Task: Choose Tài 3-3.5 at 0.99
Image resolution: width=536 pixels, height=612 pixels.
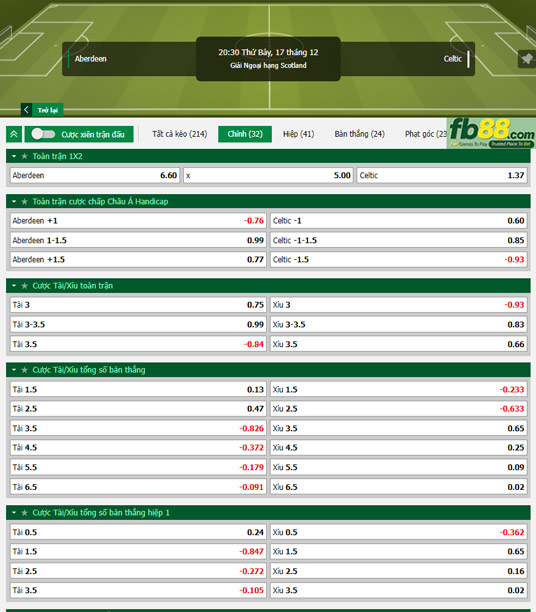Action: point(138,324)
